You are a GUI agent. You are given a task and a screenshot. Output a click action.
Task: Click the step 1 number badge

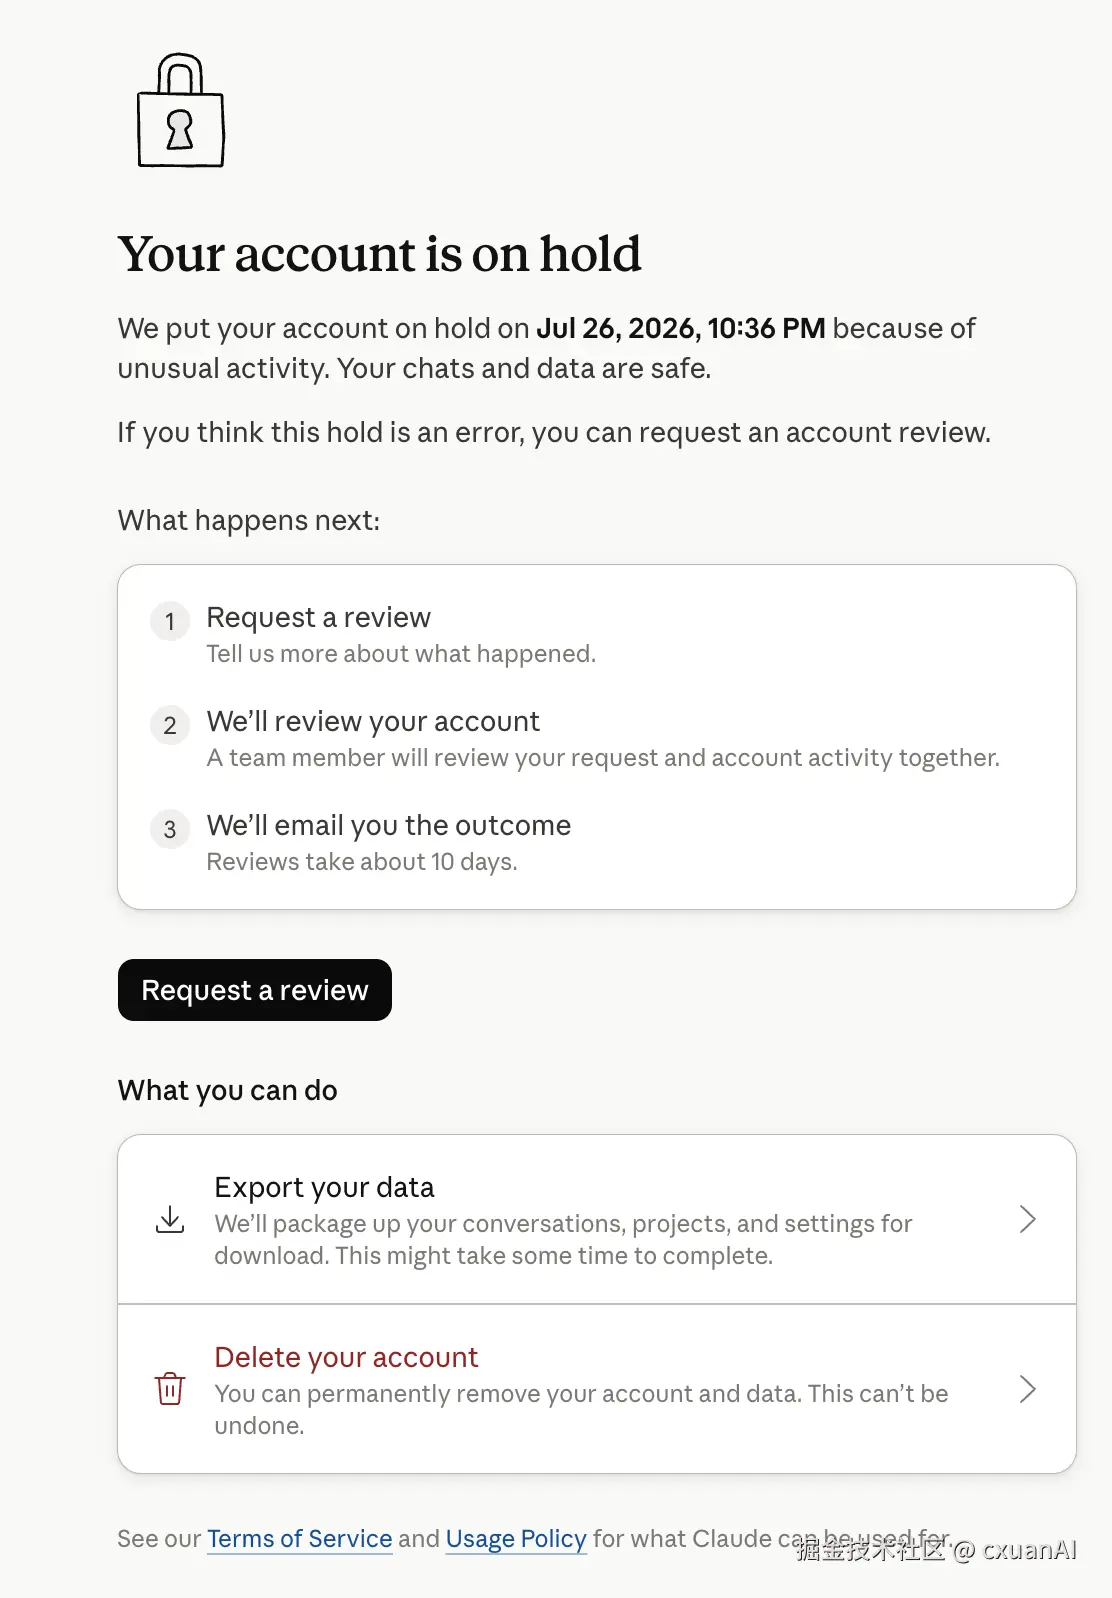[170, 621]
